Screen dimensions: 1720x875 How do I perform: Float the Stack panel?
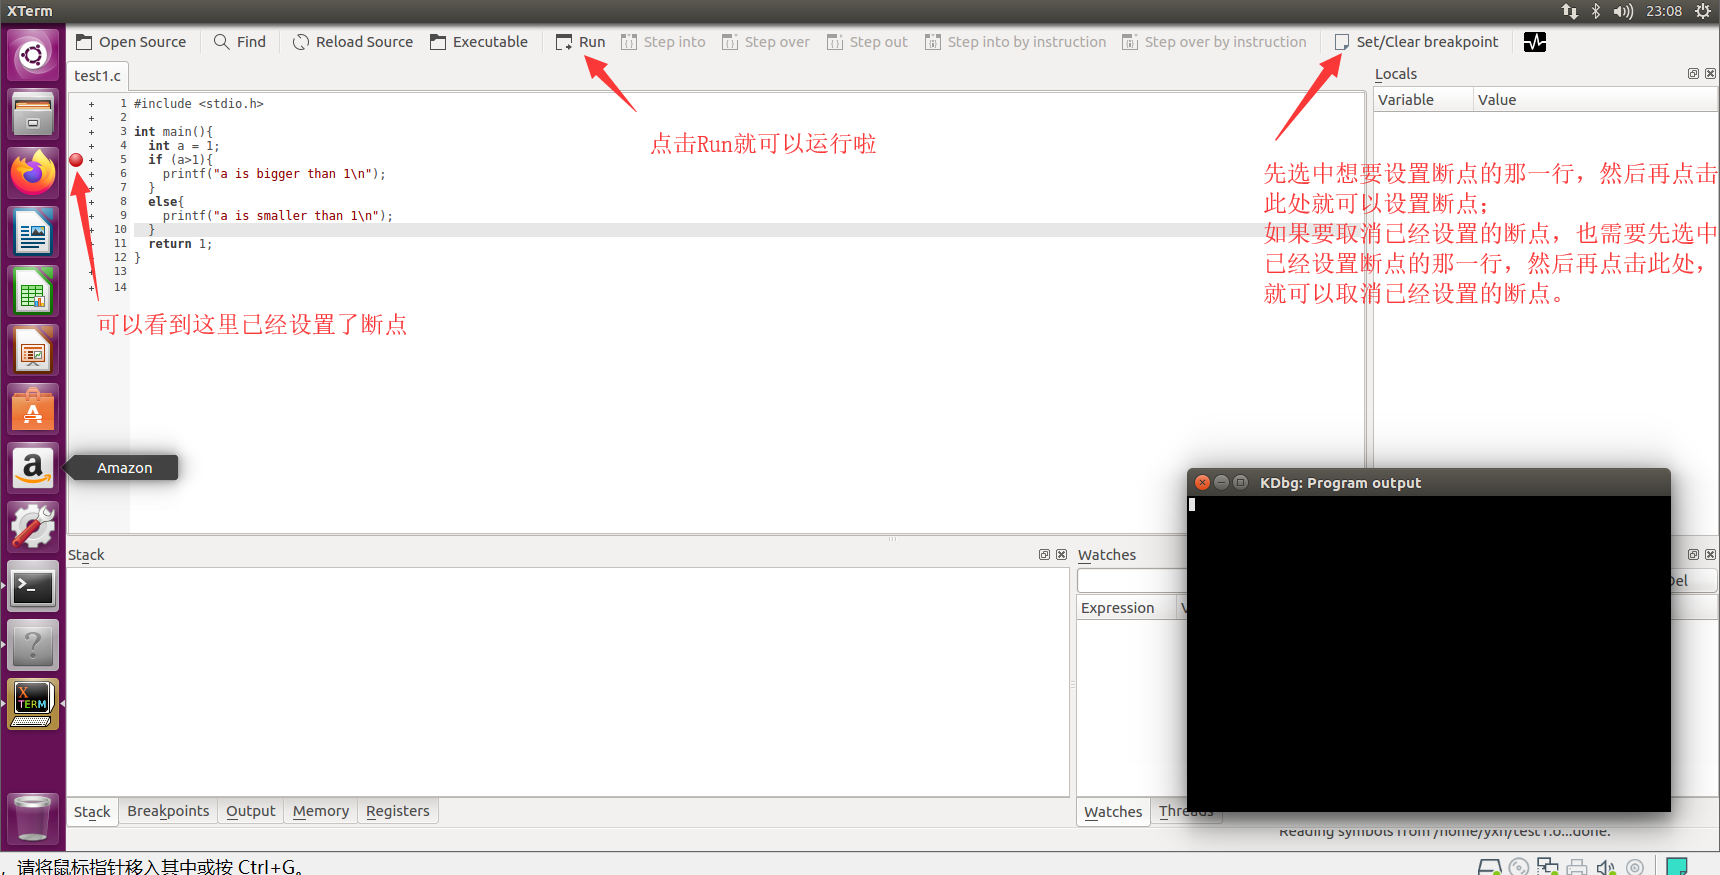click(x=1044, y=554)
